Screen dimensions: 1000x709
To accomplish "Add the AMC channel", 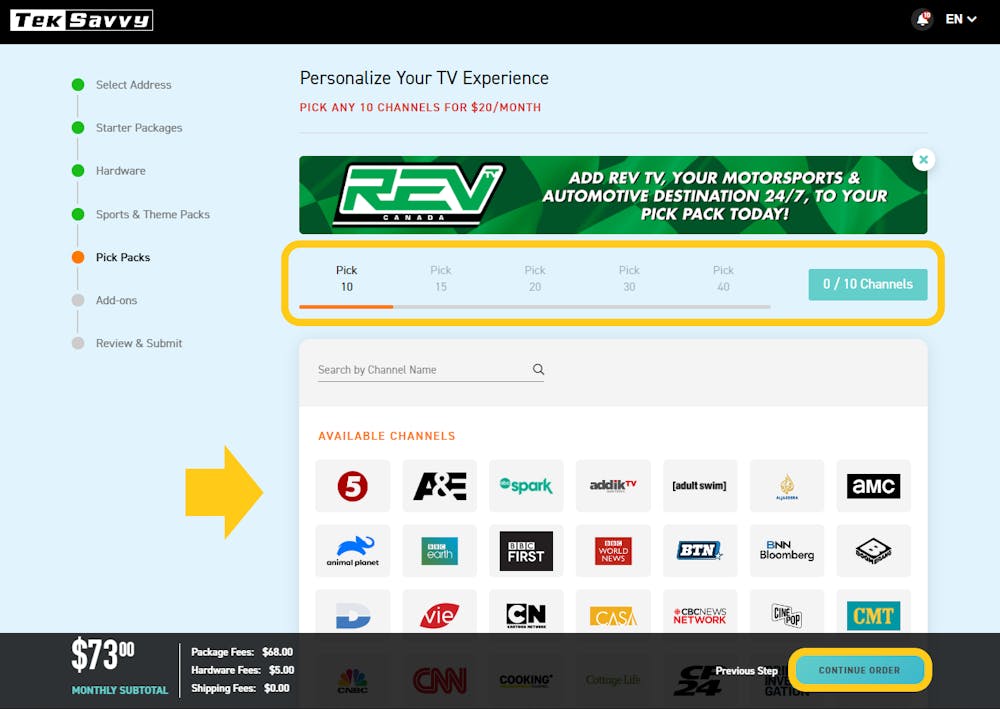I will pos(874,486).
